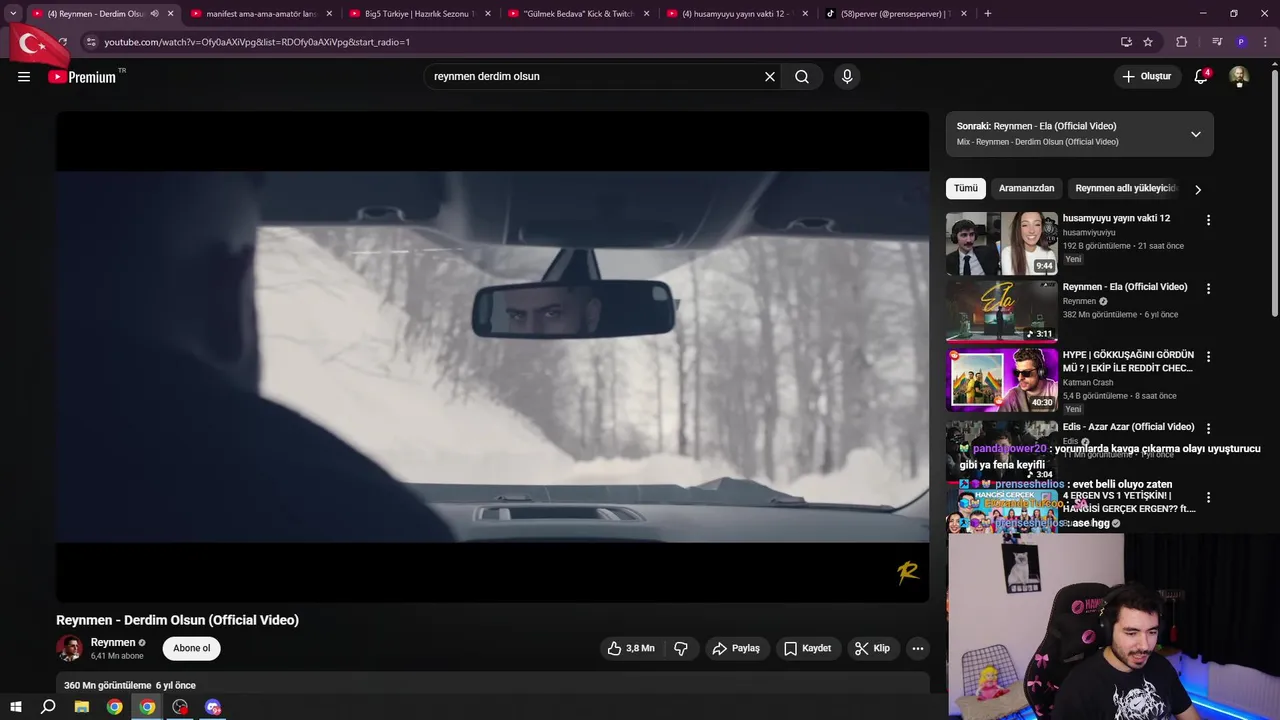Dislike the video with thumbs down
The width and height of the screenshot is (1280, 720).
pyautogui.click(x=681, y=648)
